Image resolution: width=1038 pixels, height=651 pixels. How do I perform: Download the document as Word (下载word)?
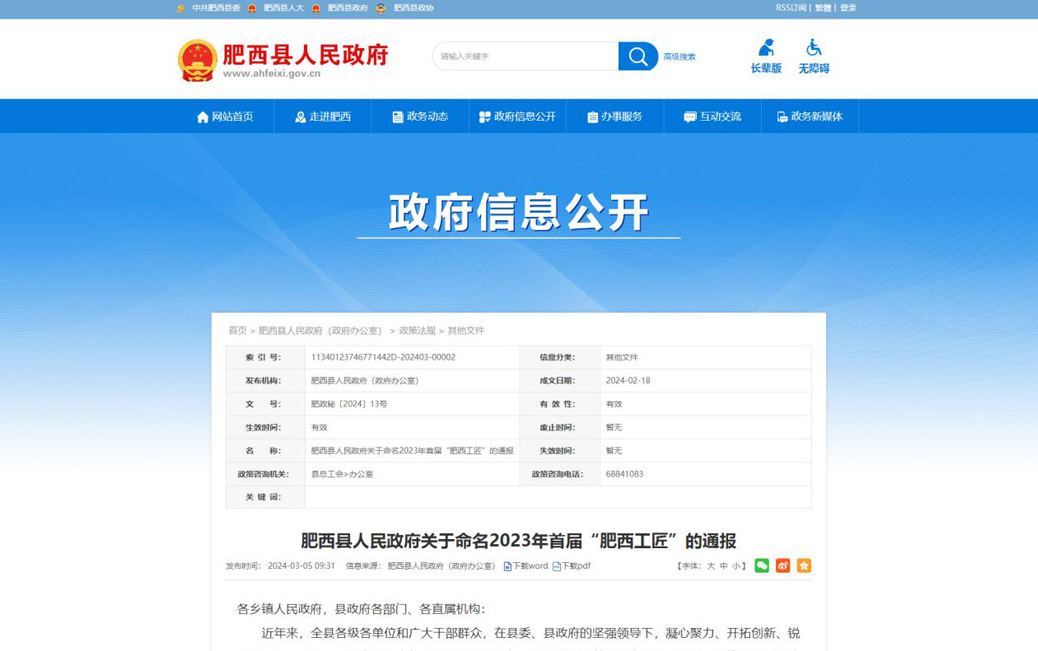coord(526,566)
